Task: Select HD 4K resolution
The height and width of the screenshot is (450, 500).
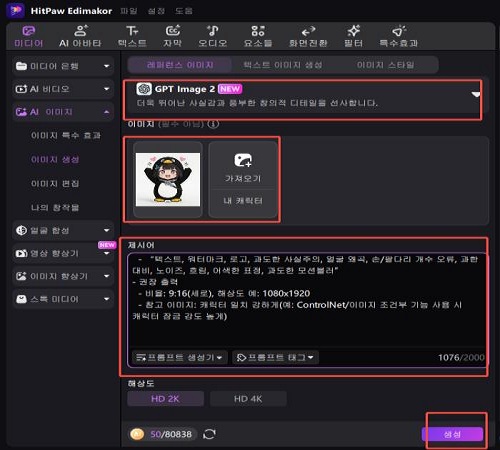Action: click(x=248, y=399)
